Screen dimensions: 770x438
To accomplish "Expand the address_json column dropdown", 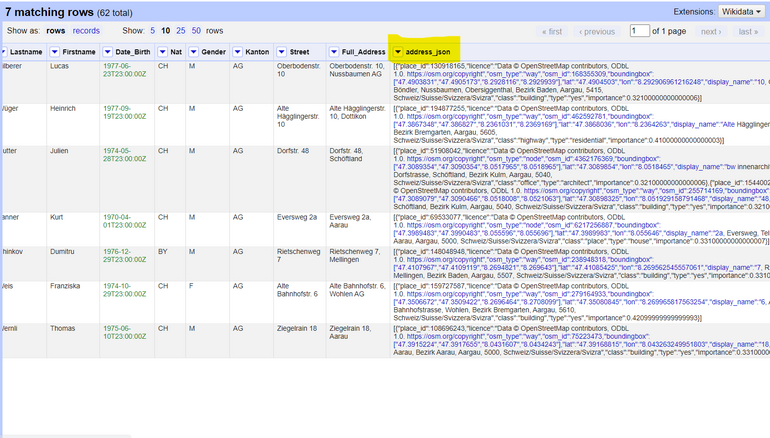I will tap(398, 50).
